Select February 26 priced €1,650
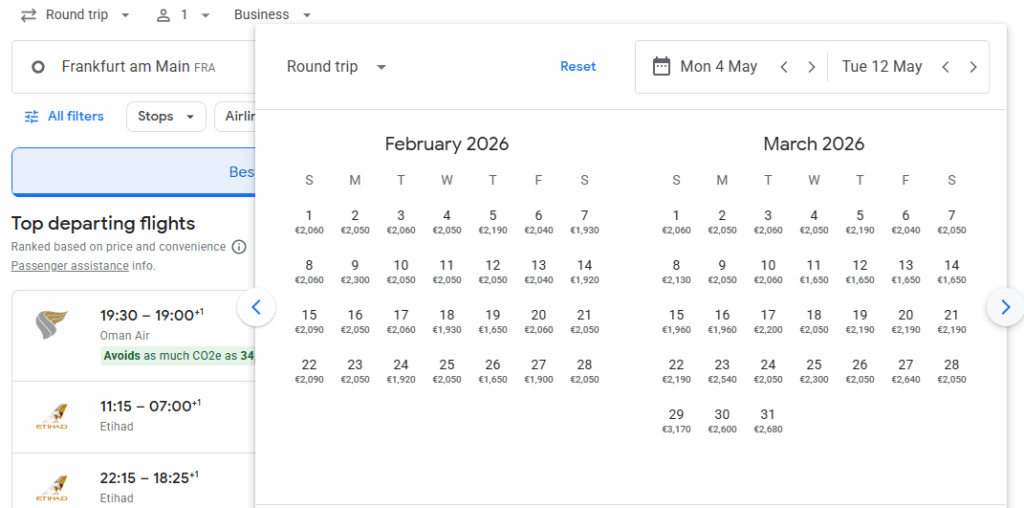 492,371
